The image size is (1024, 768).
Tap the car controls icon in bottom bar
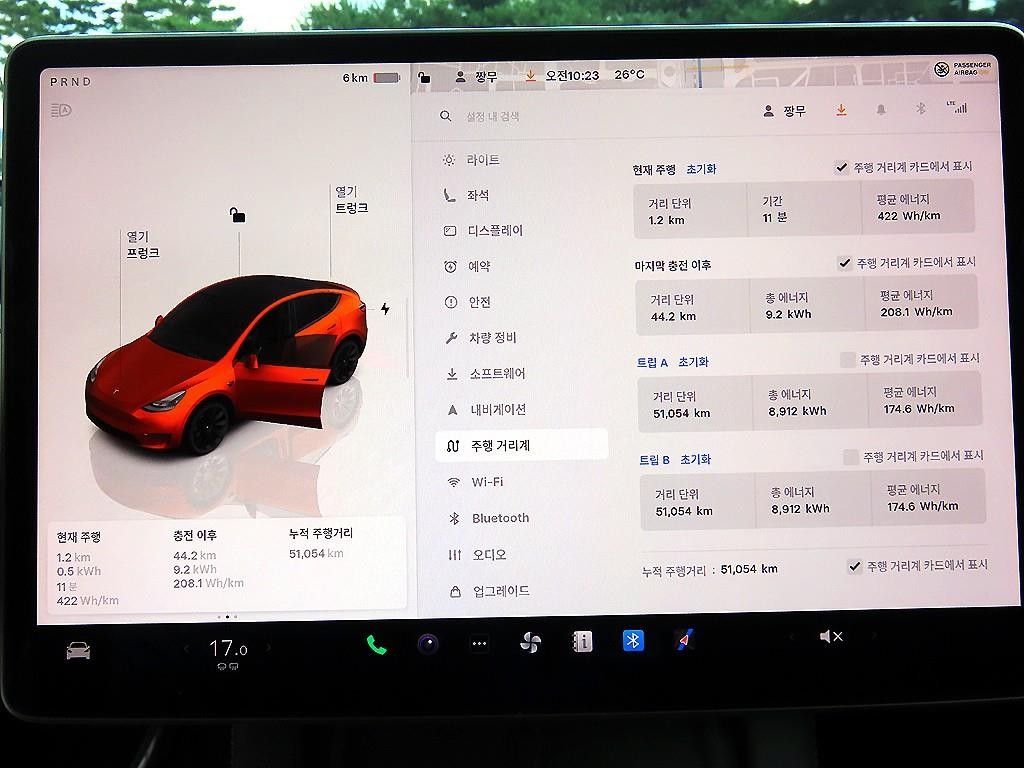(78, 650)
